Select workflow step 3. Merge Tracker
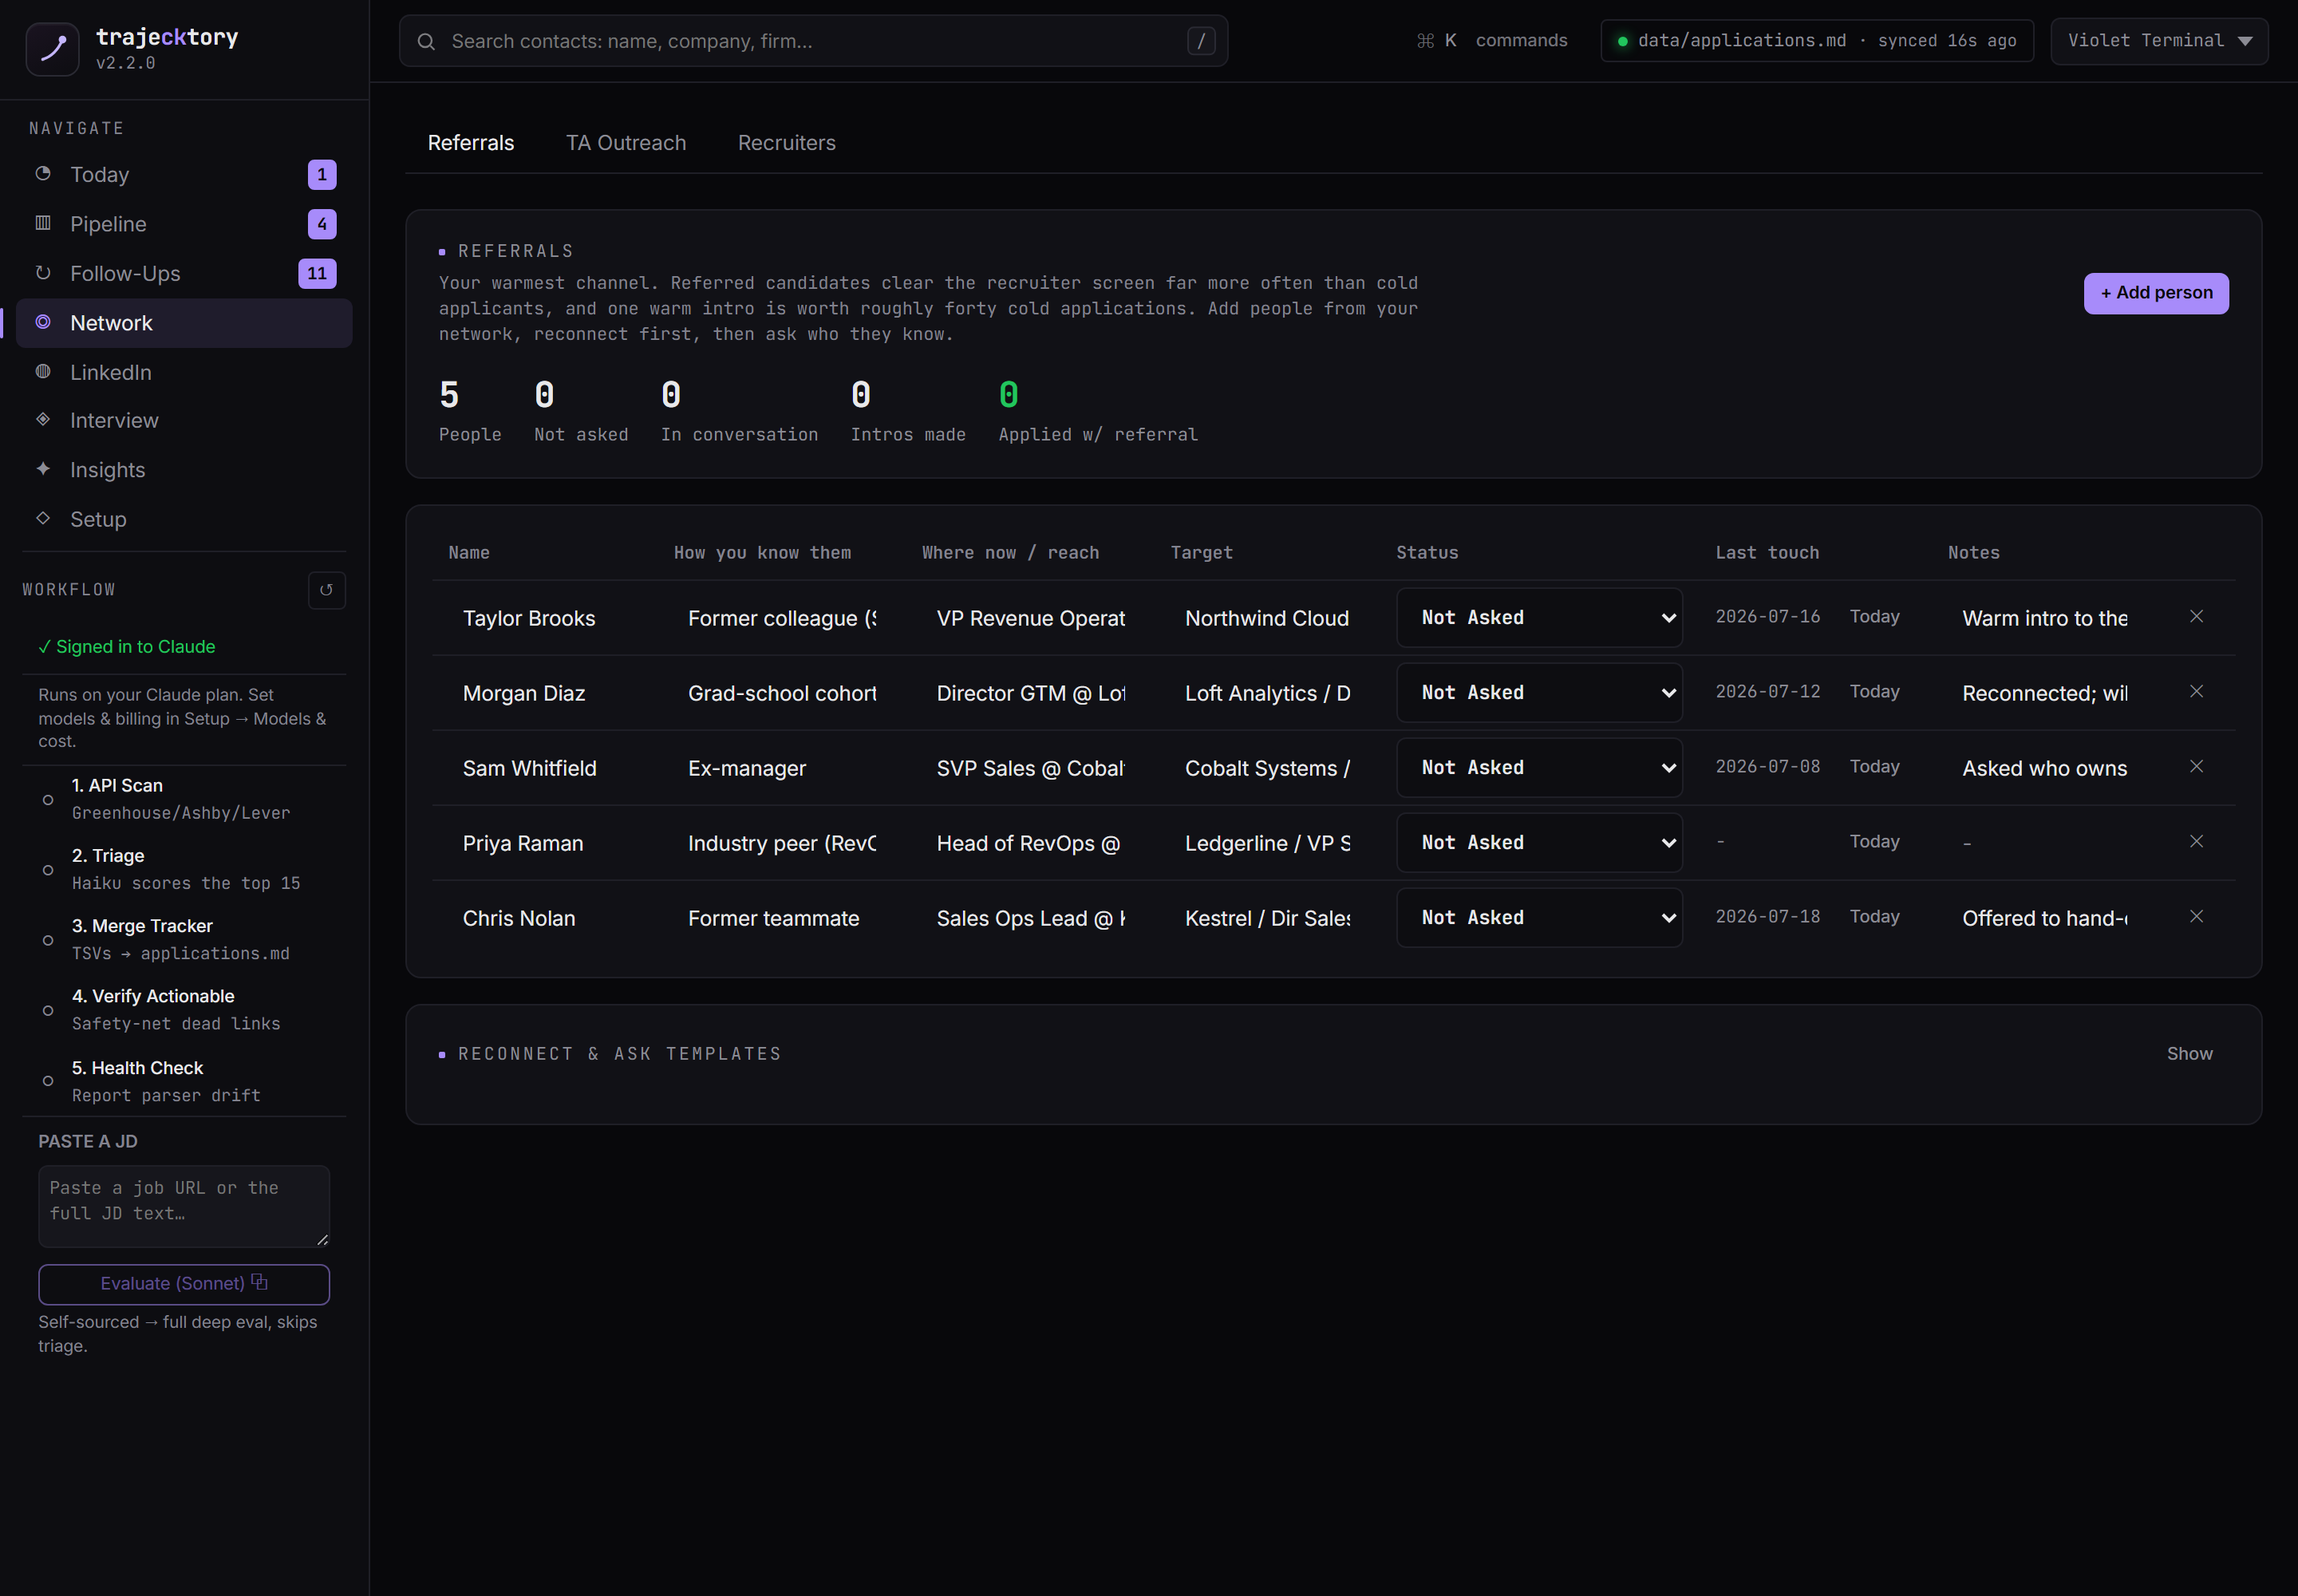The image size is (2298, 1596). pyautogui.click(x=184, y=939)
